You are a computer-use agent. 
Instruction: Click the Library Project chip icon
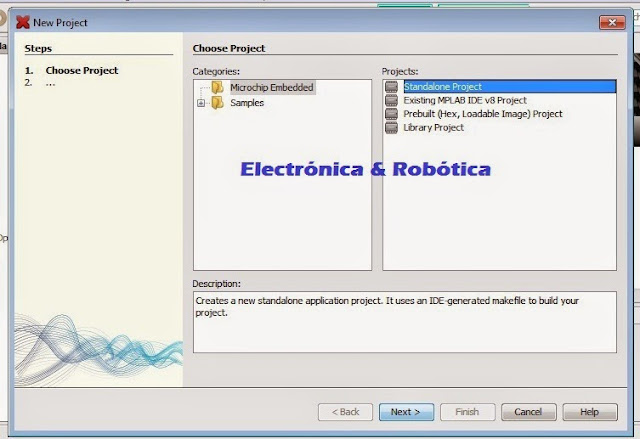click(x=391, y=128)
